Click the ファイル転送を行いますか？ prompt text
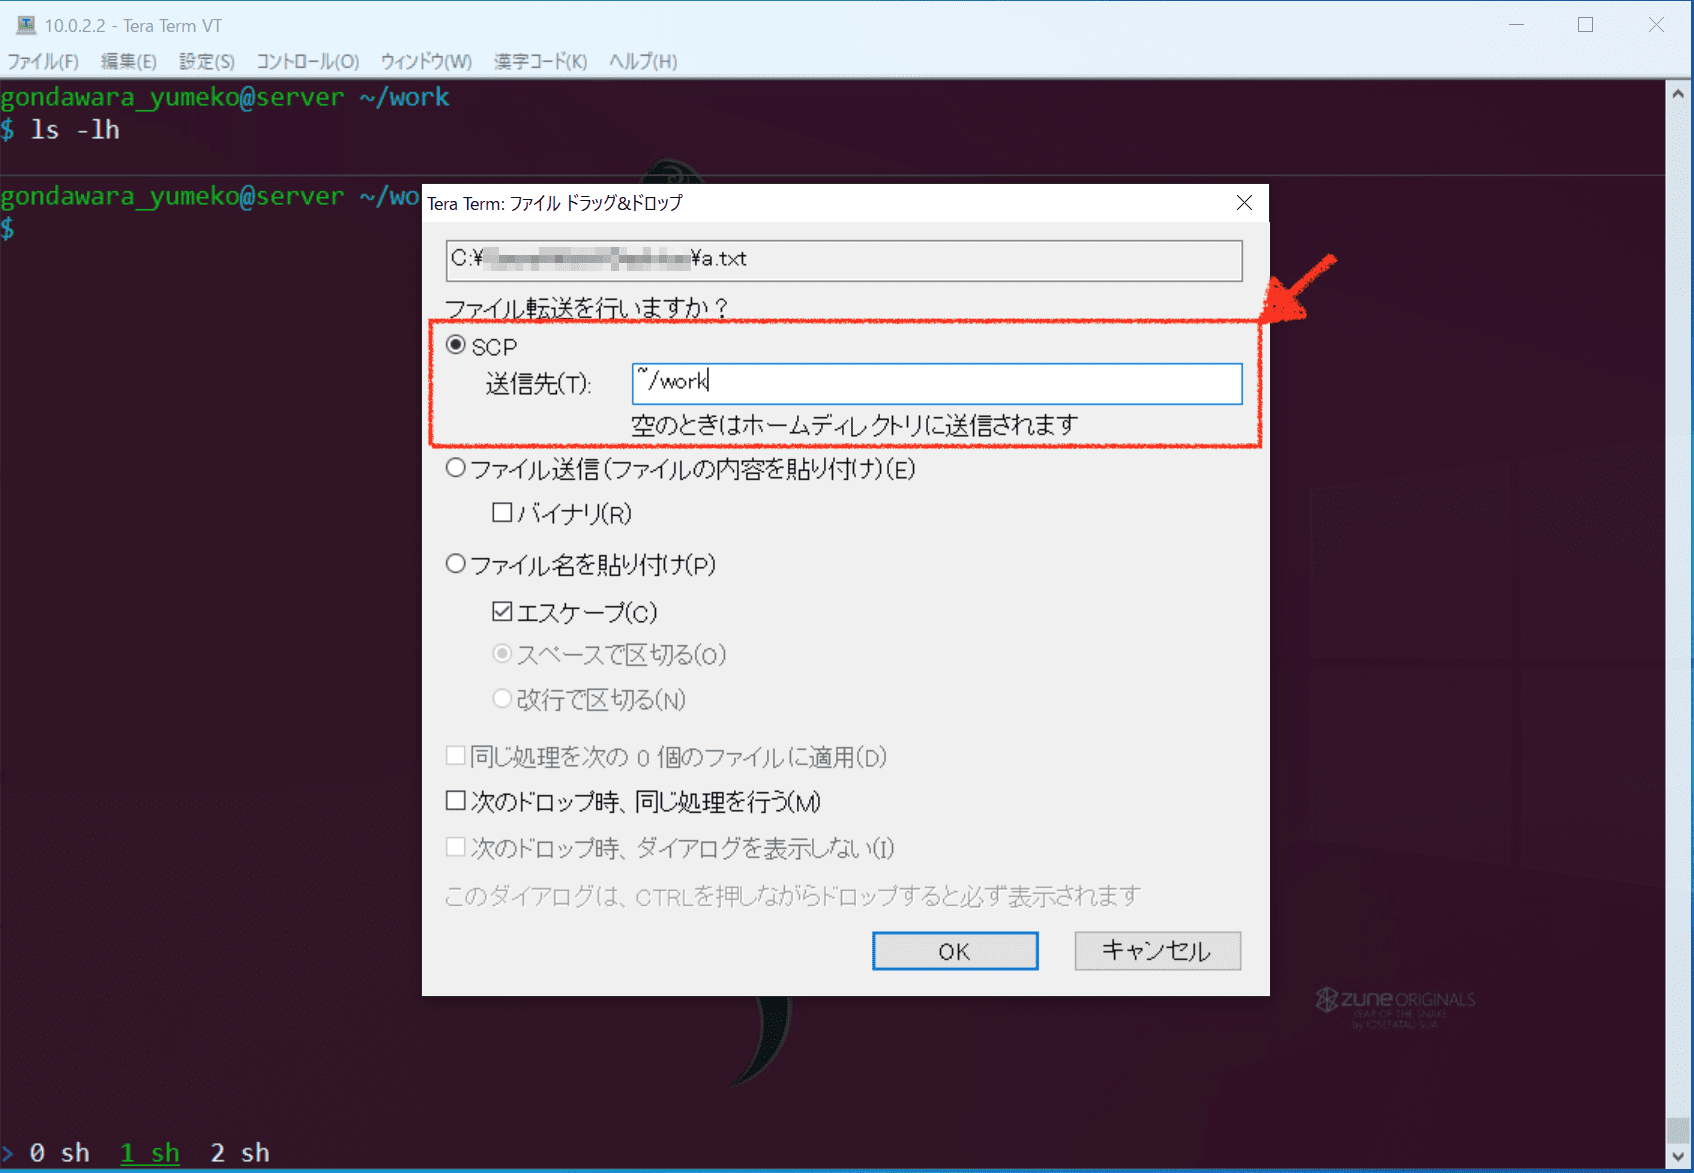 pyautogui.click(x=588, y=307)
